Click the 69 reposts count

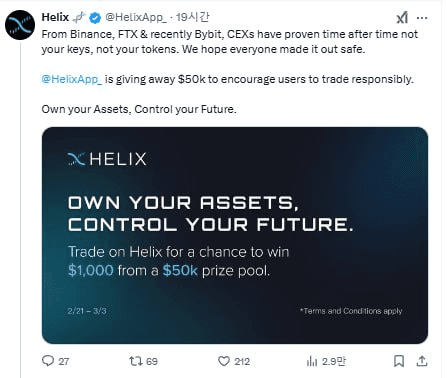click(x=152, y=361)
